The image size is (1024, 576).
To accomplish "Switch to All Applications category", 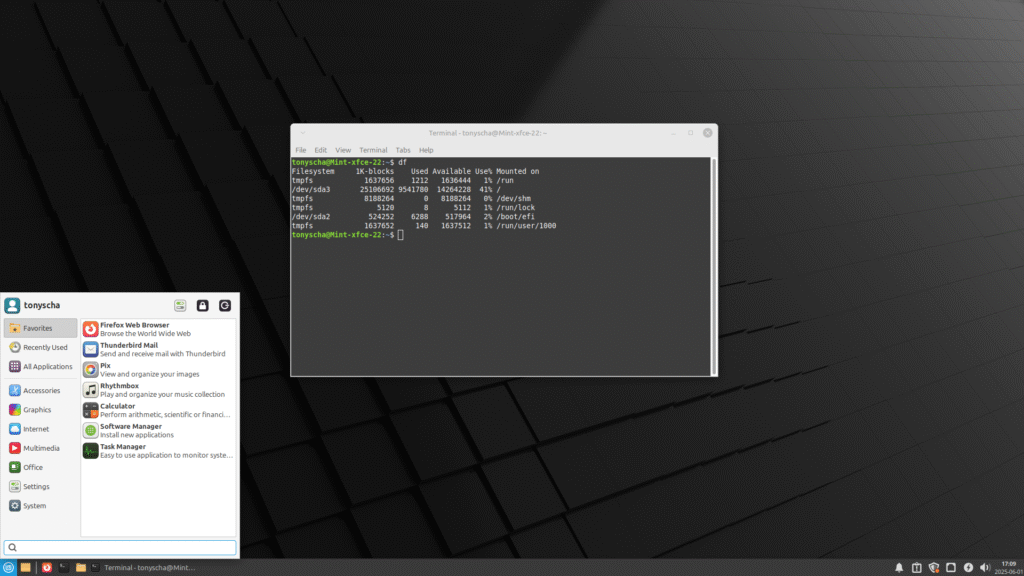I will tap(40, 367).
